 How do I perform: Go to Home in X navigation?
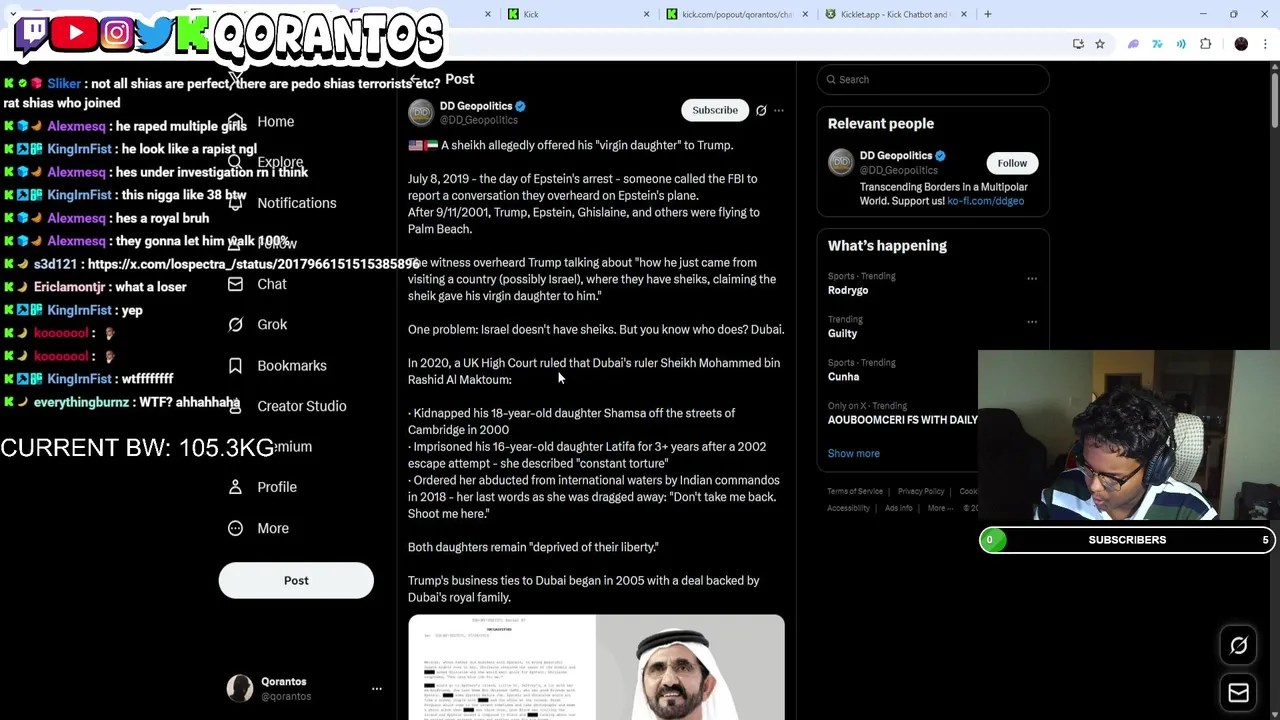pos(275,121)
